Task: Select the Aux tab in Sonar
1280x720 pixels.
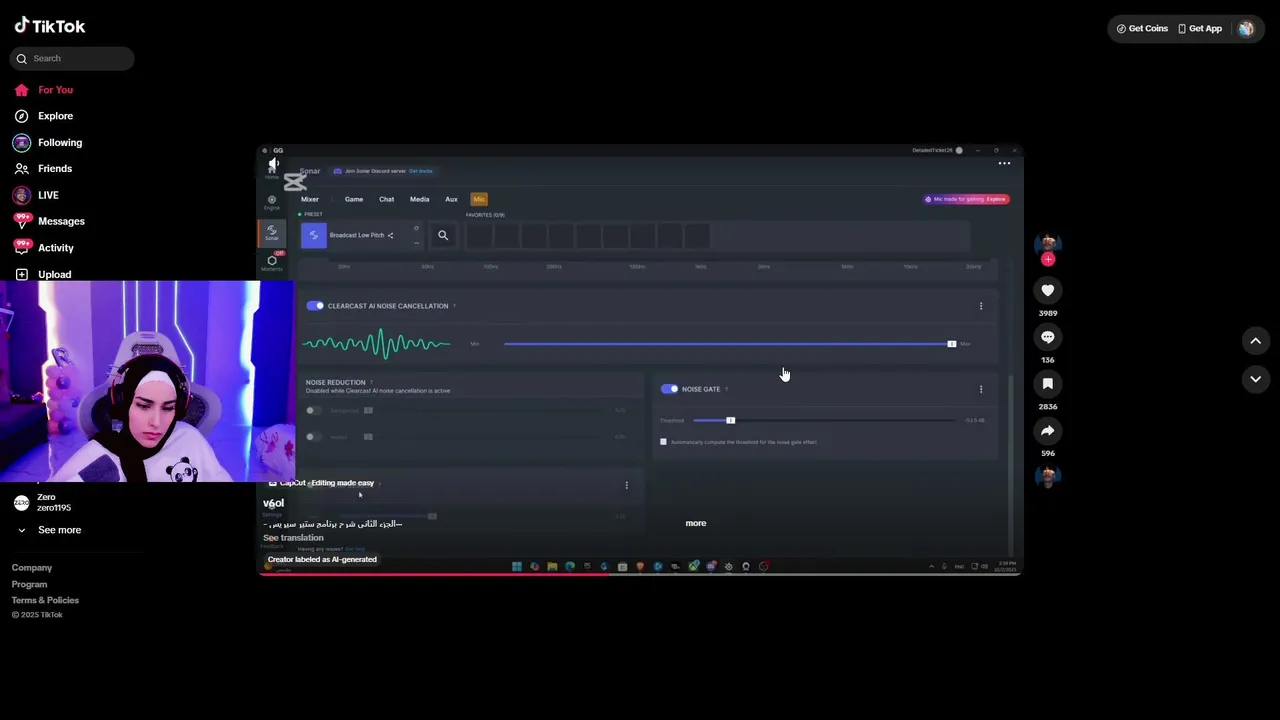Action: pos(451,199)
